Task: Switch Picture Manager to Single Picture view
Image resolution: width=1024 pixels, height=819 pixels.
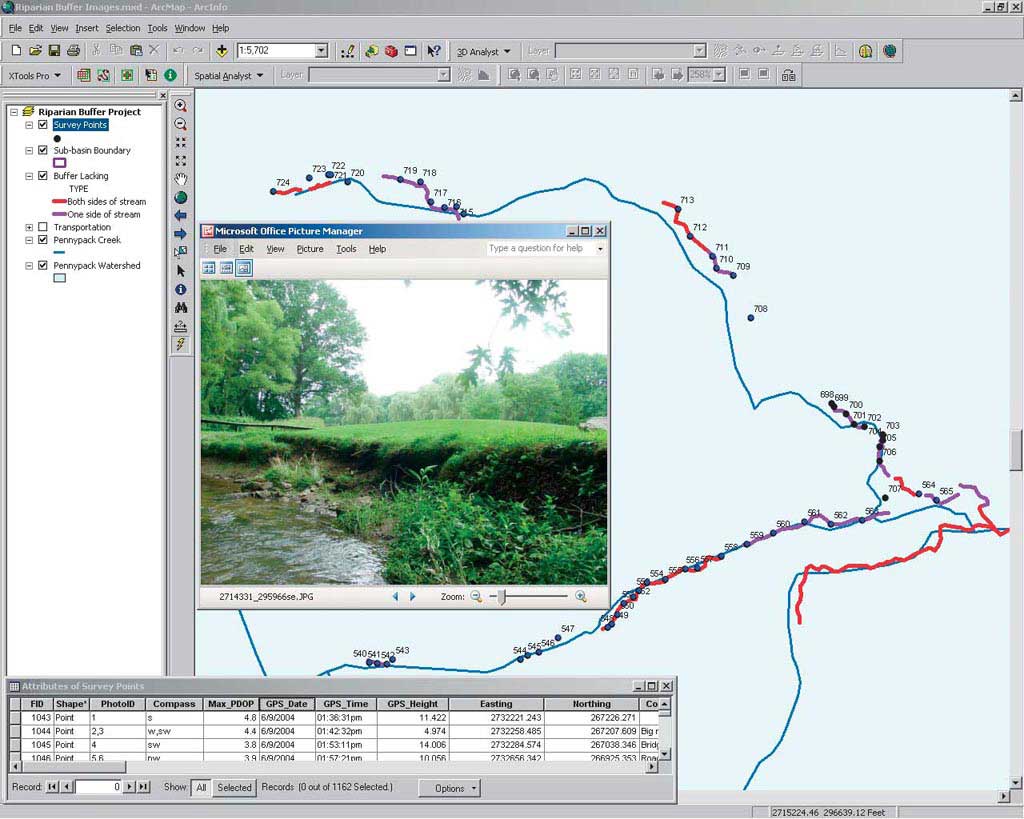Action: 244,268
